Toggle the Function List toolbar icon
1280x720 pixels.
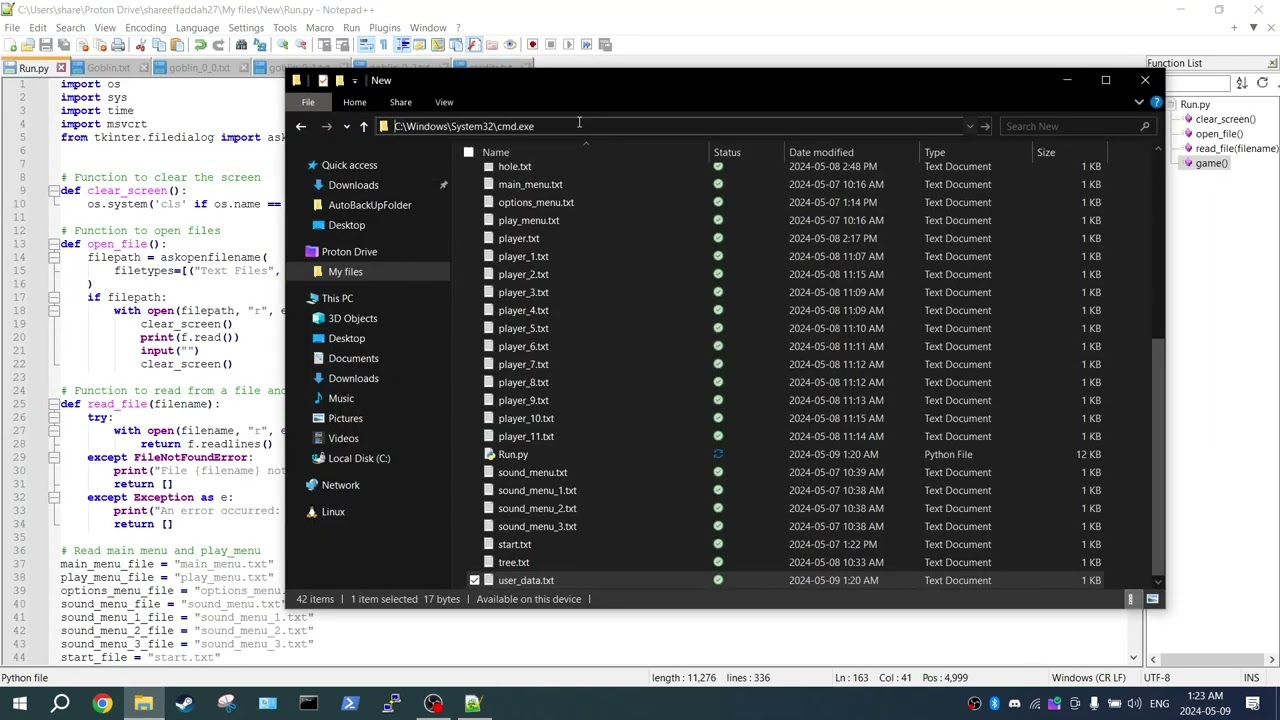click(474, 44)
